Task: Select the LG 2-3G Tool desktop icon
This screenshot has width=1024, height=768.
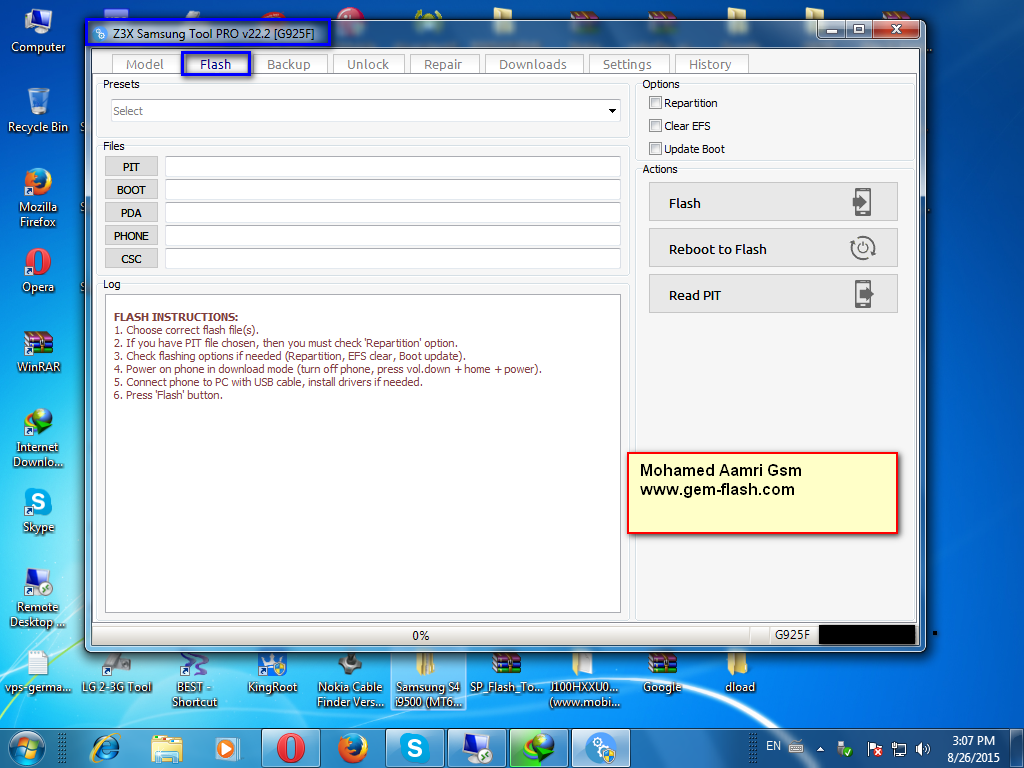Action: 116,673
